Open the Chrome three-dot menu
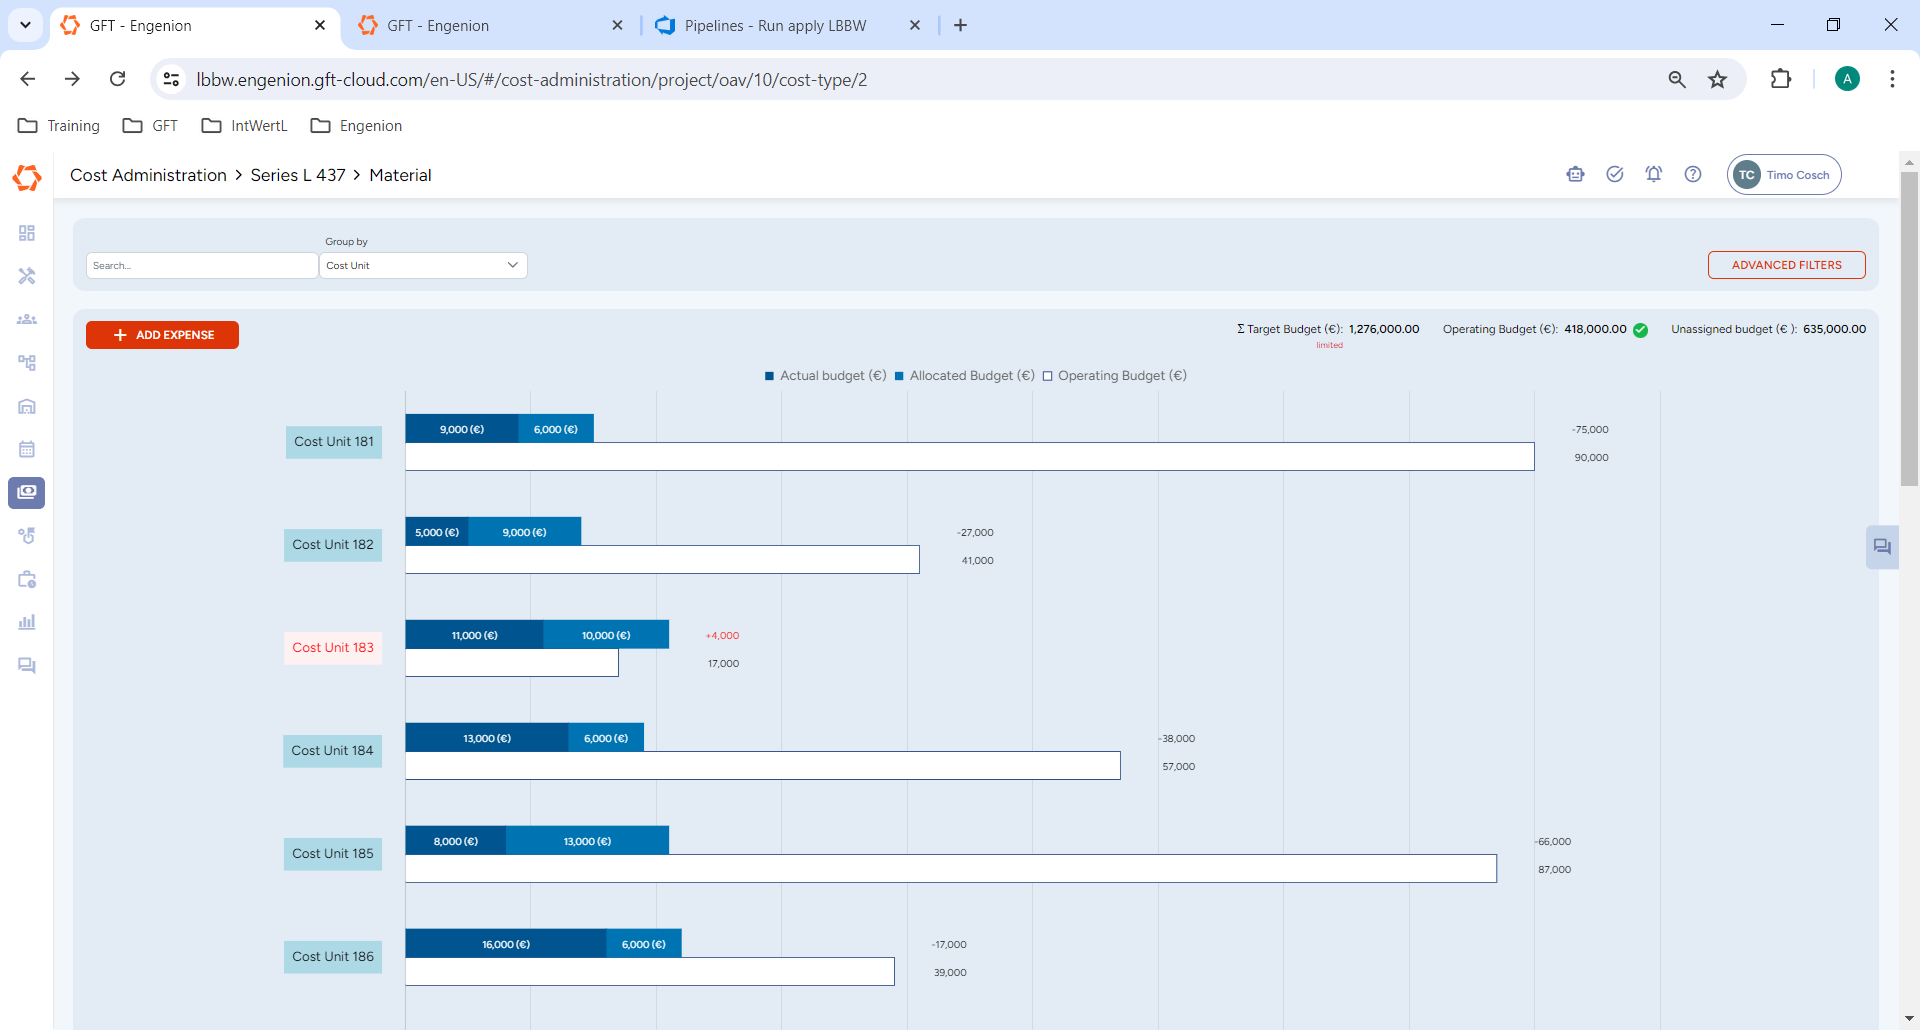The width and height of the screenshot is (1920, 1030). (1892, 79)
